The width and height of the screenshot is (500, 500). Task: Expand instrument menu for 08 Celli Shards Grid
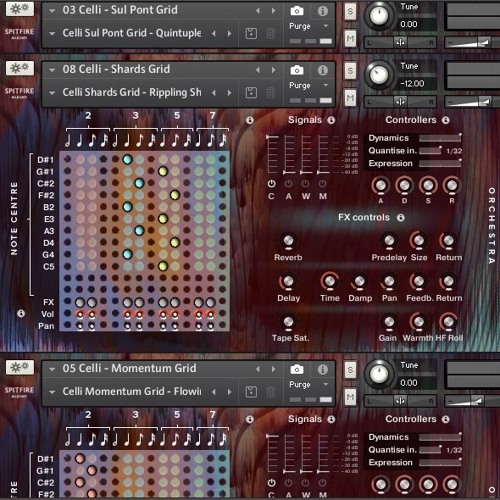pyautogui.click(x=52, y=70)
